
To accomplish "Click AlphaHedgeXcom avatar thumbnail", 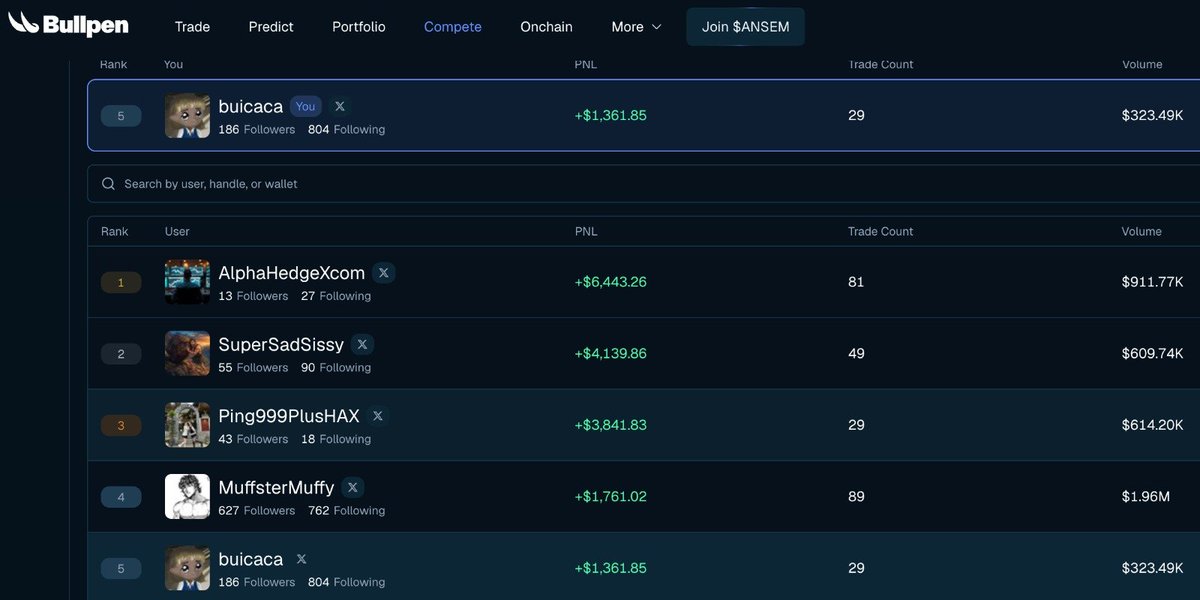I will click(x=187, y=282).
